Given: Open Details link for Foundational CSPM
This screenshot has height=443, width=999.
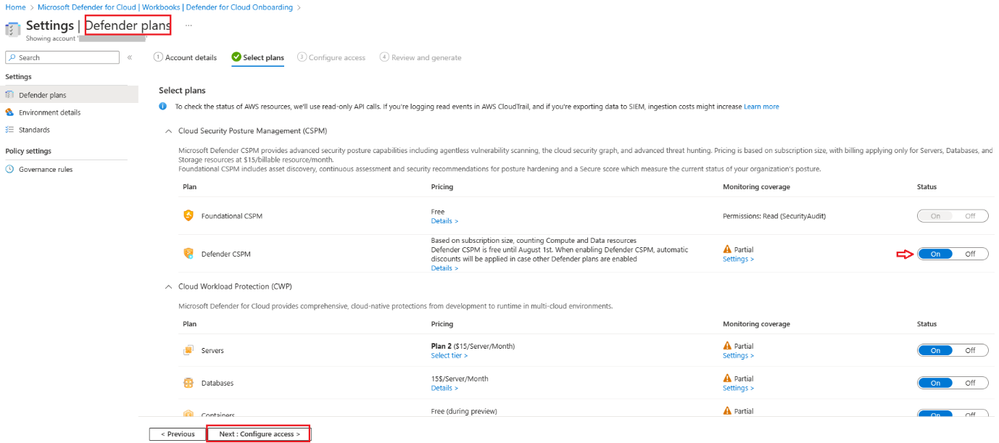Looking at the screenshot, I should click(x=445, y=221).
